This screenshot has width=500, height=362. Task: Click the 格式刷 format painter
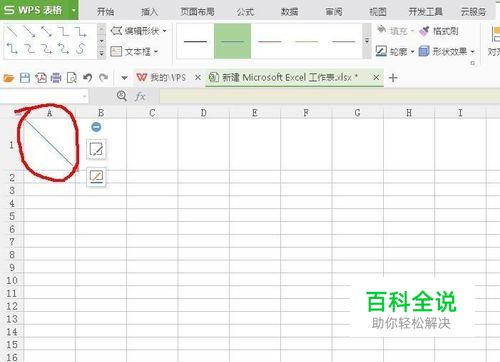tap(439, 31)
